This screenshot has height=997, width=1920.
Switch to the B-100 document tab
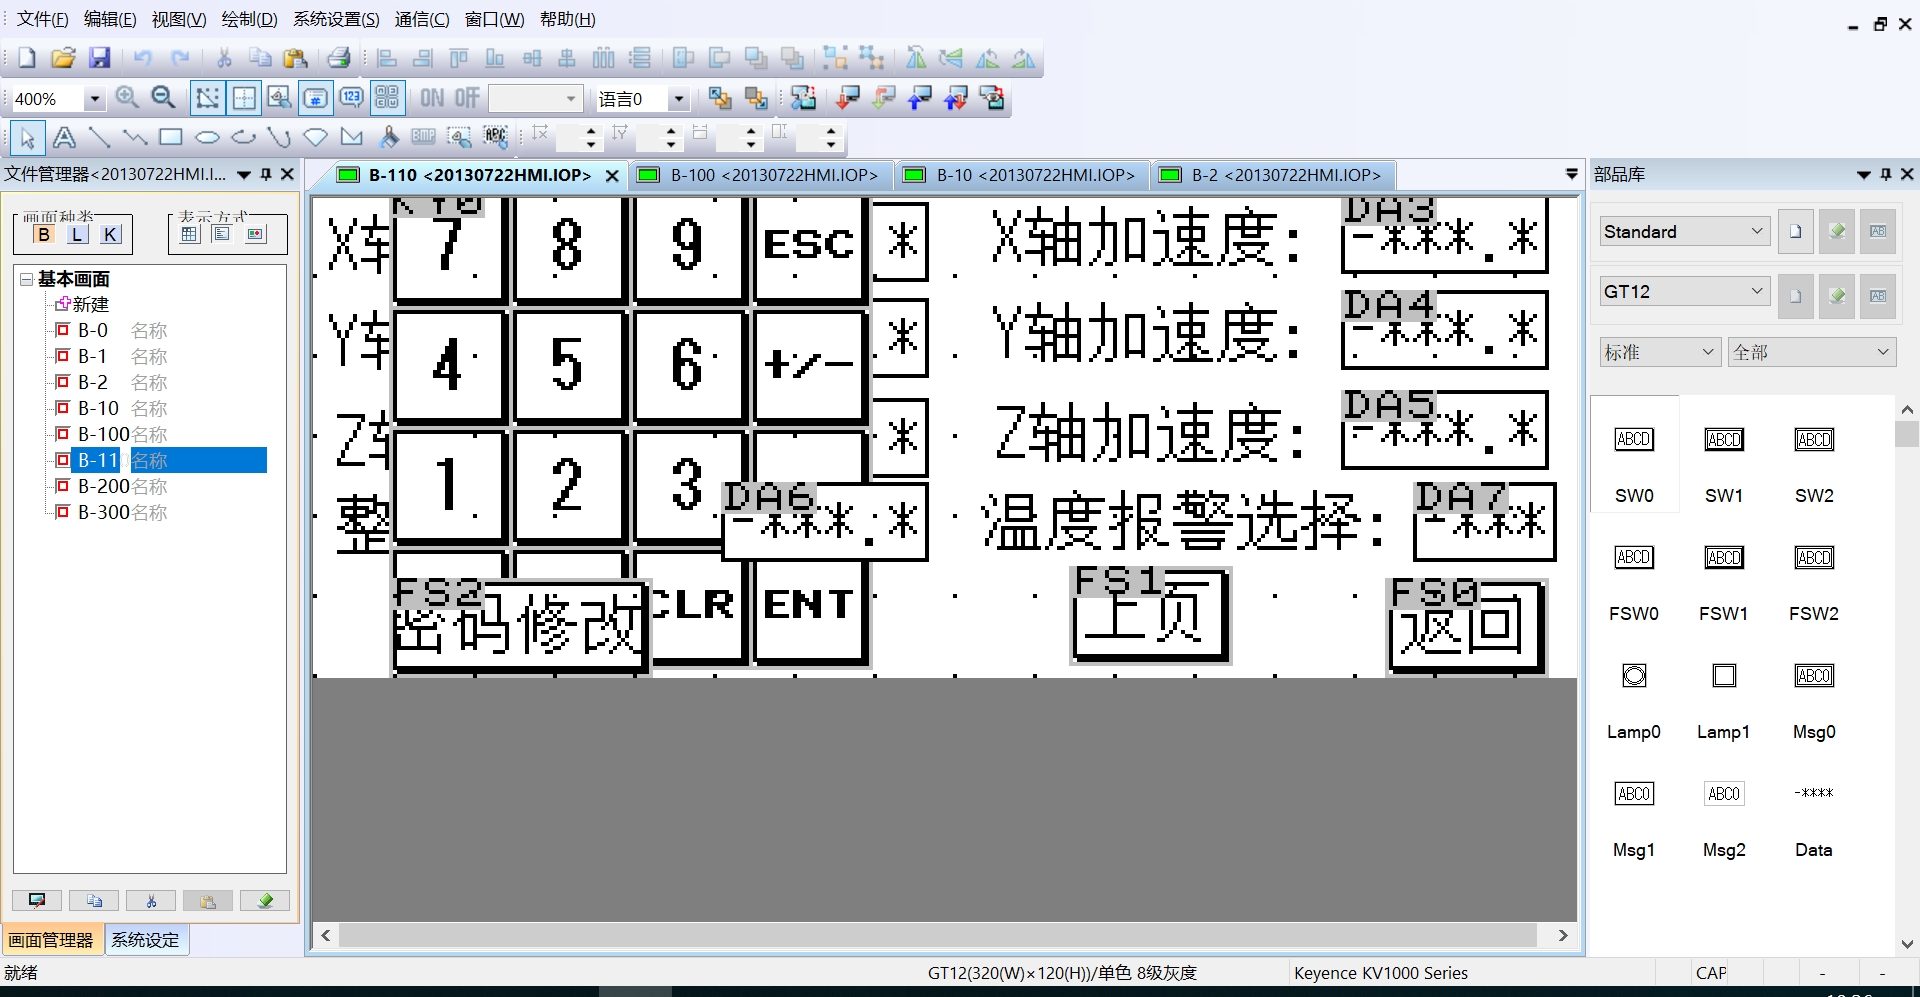click(760, 175)
